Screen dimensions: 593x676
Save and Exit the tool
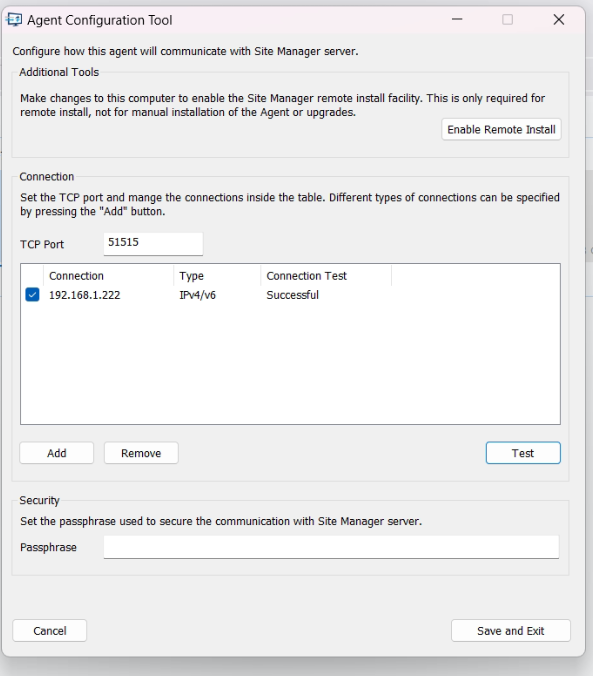511,631
